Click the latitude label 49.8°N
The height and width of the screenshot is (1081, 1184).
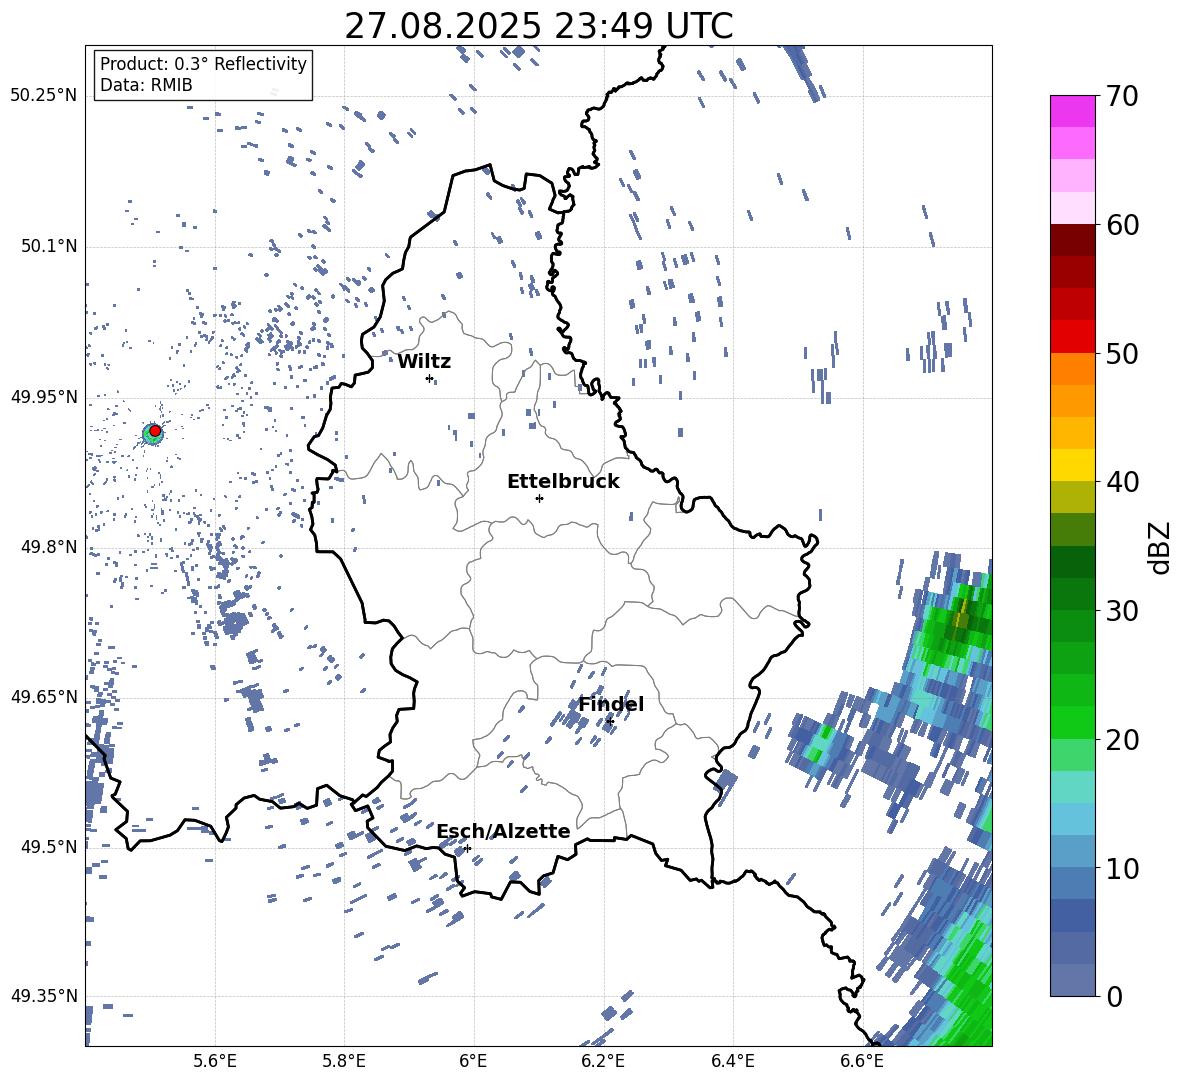[x=49, y=547]
